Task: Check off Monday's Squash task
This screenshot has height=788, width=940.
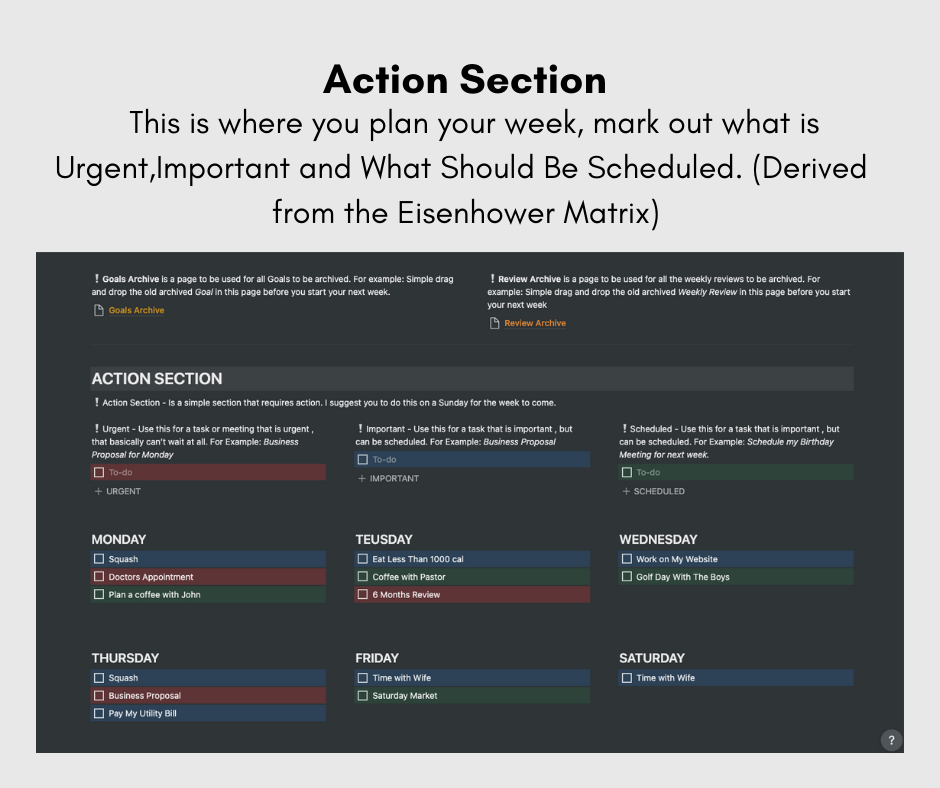Action: pyautogui.click(x=99, y=560)
